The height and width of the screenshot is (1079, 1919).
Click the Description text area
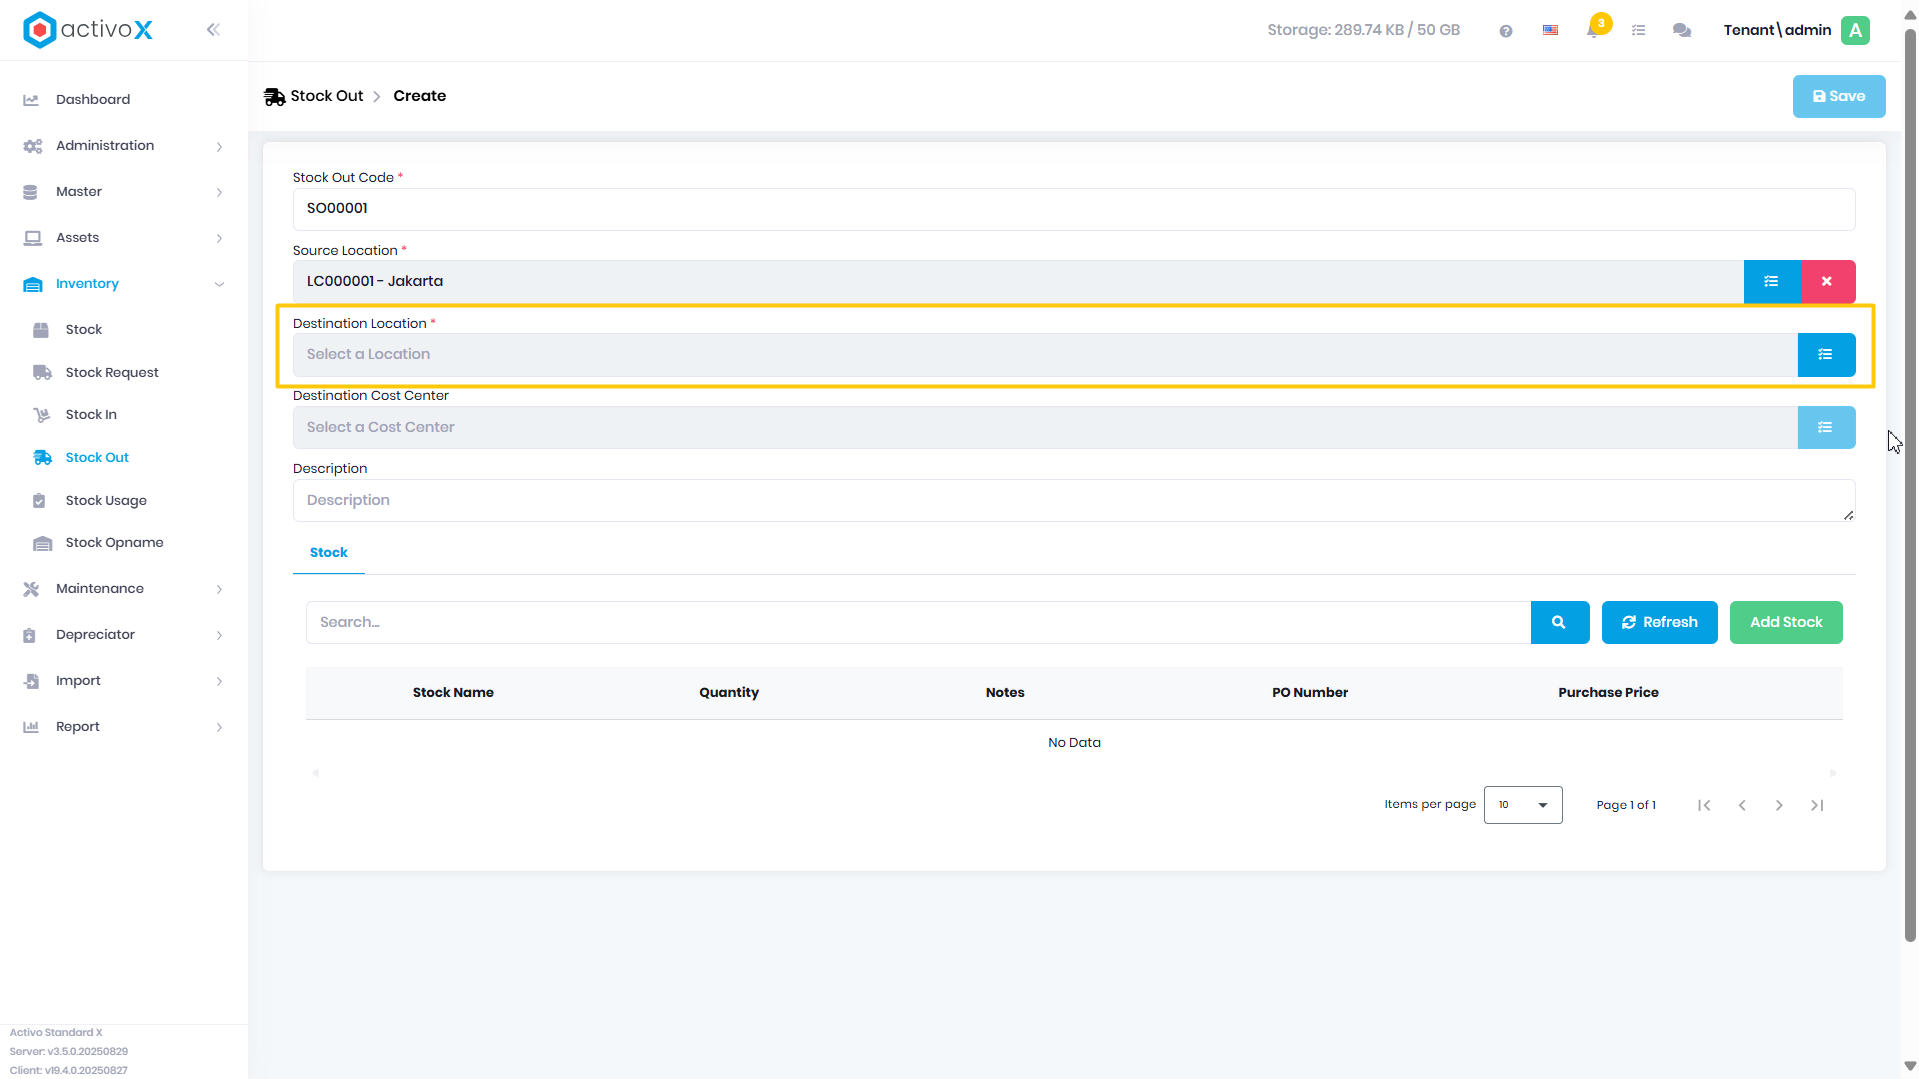pyautogui.click(x=1074, y=500)
